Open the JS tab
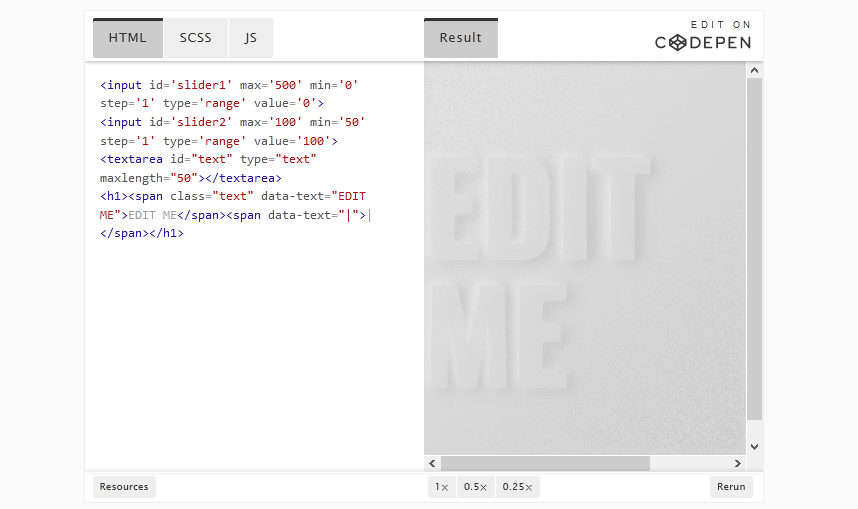Image resolution: width=858 pixels, height=509 pixels. point(251,38)
